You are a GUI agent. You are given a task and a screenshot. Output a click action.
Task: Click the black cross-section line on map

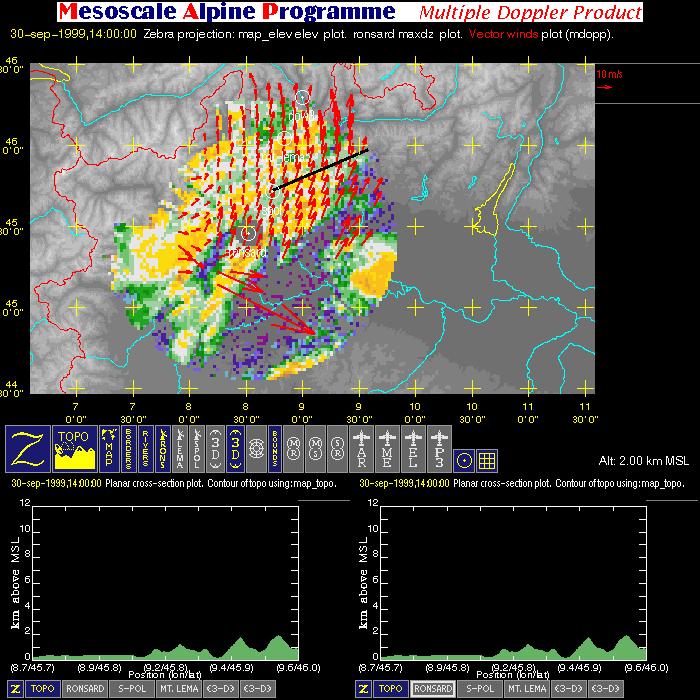coord(320,170)
